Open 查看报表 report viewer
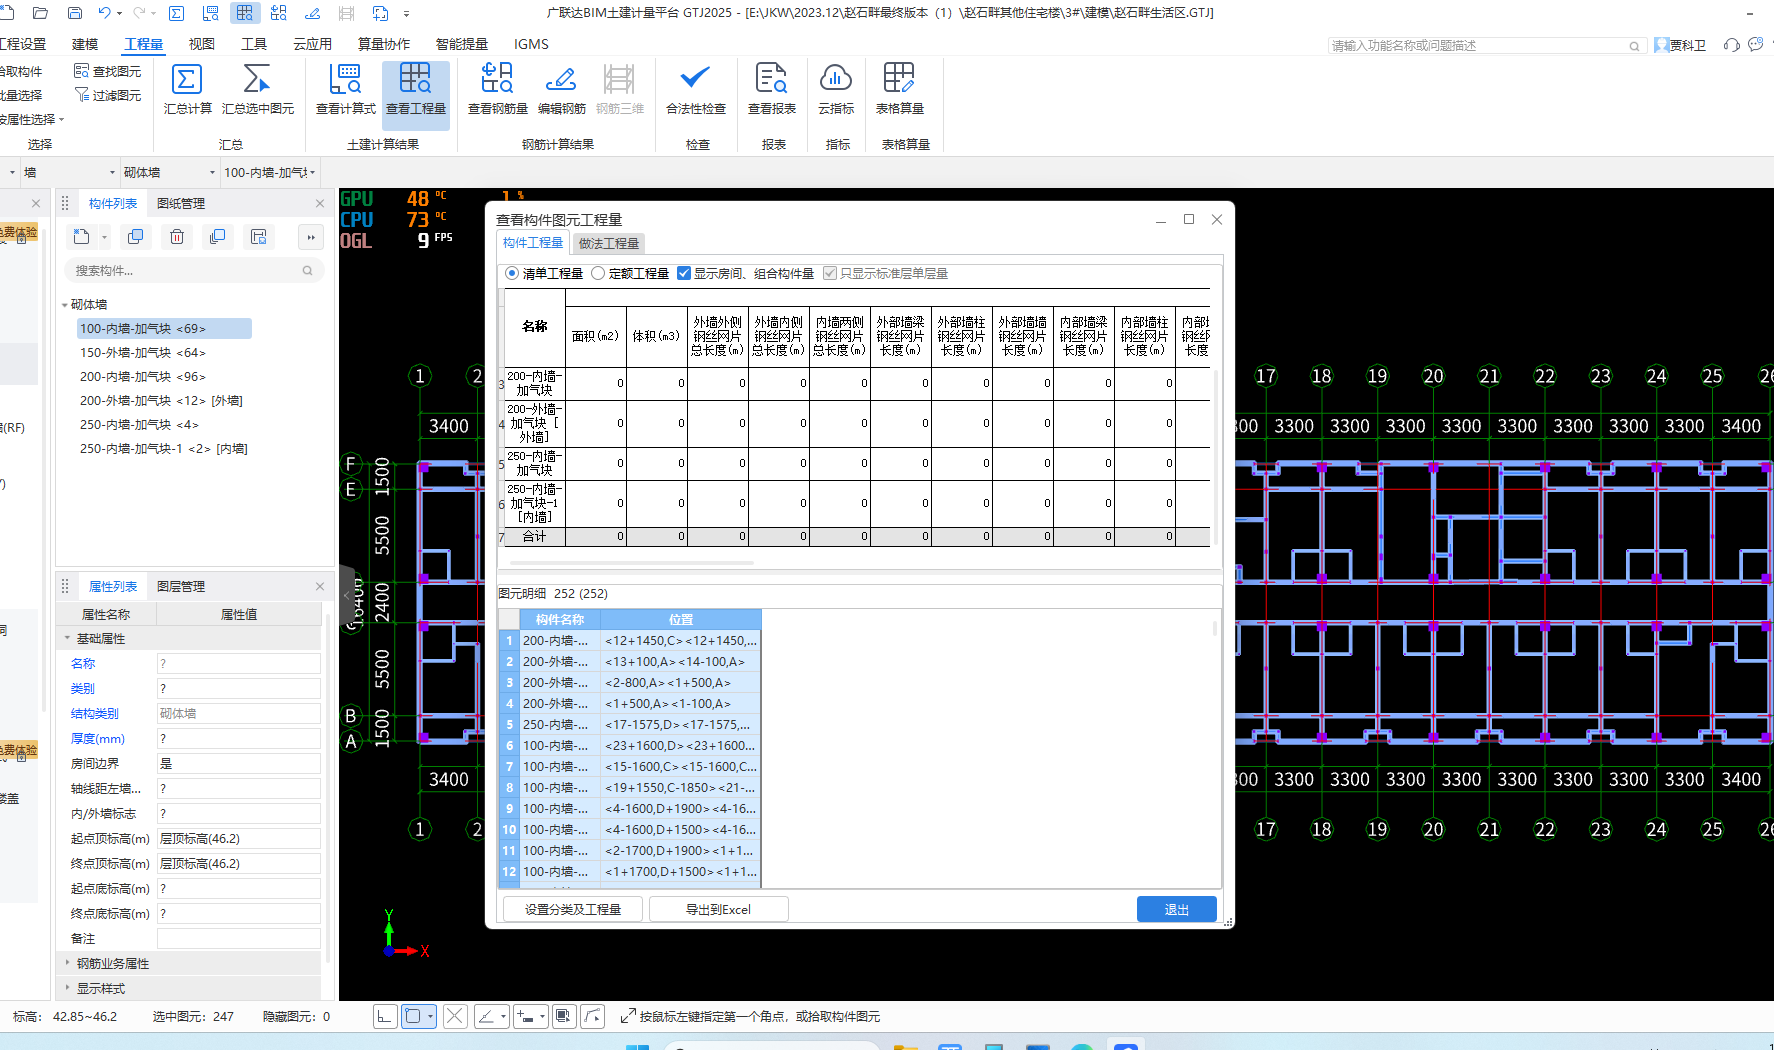Image resolution: width=1774 pixels, height=1050 pixels. pos(772,89)
